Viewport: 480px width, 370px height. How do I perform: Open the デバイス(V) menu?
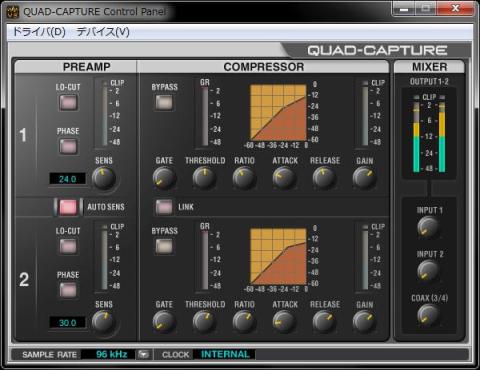[x=103, y=32]
